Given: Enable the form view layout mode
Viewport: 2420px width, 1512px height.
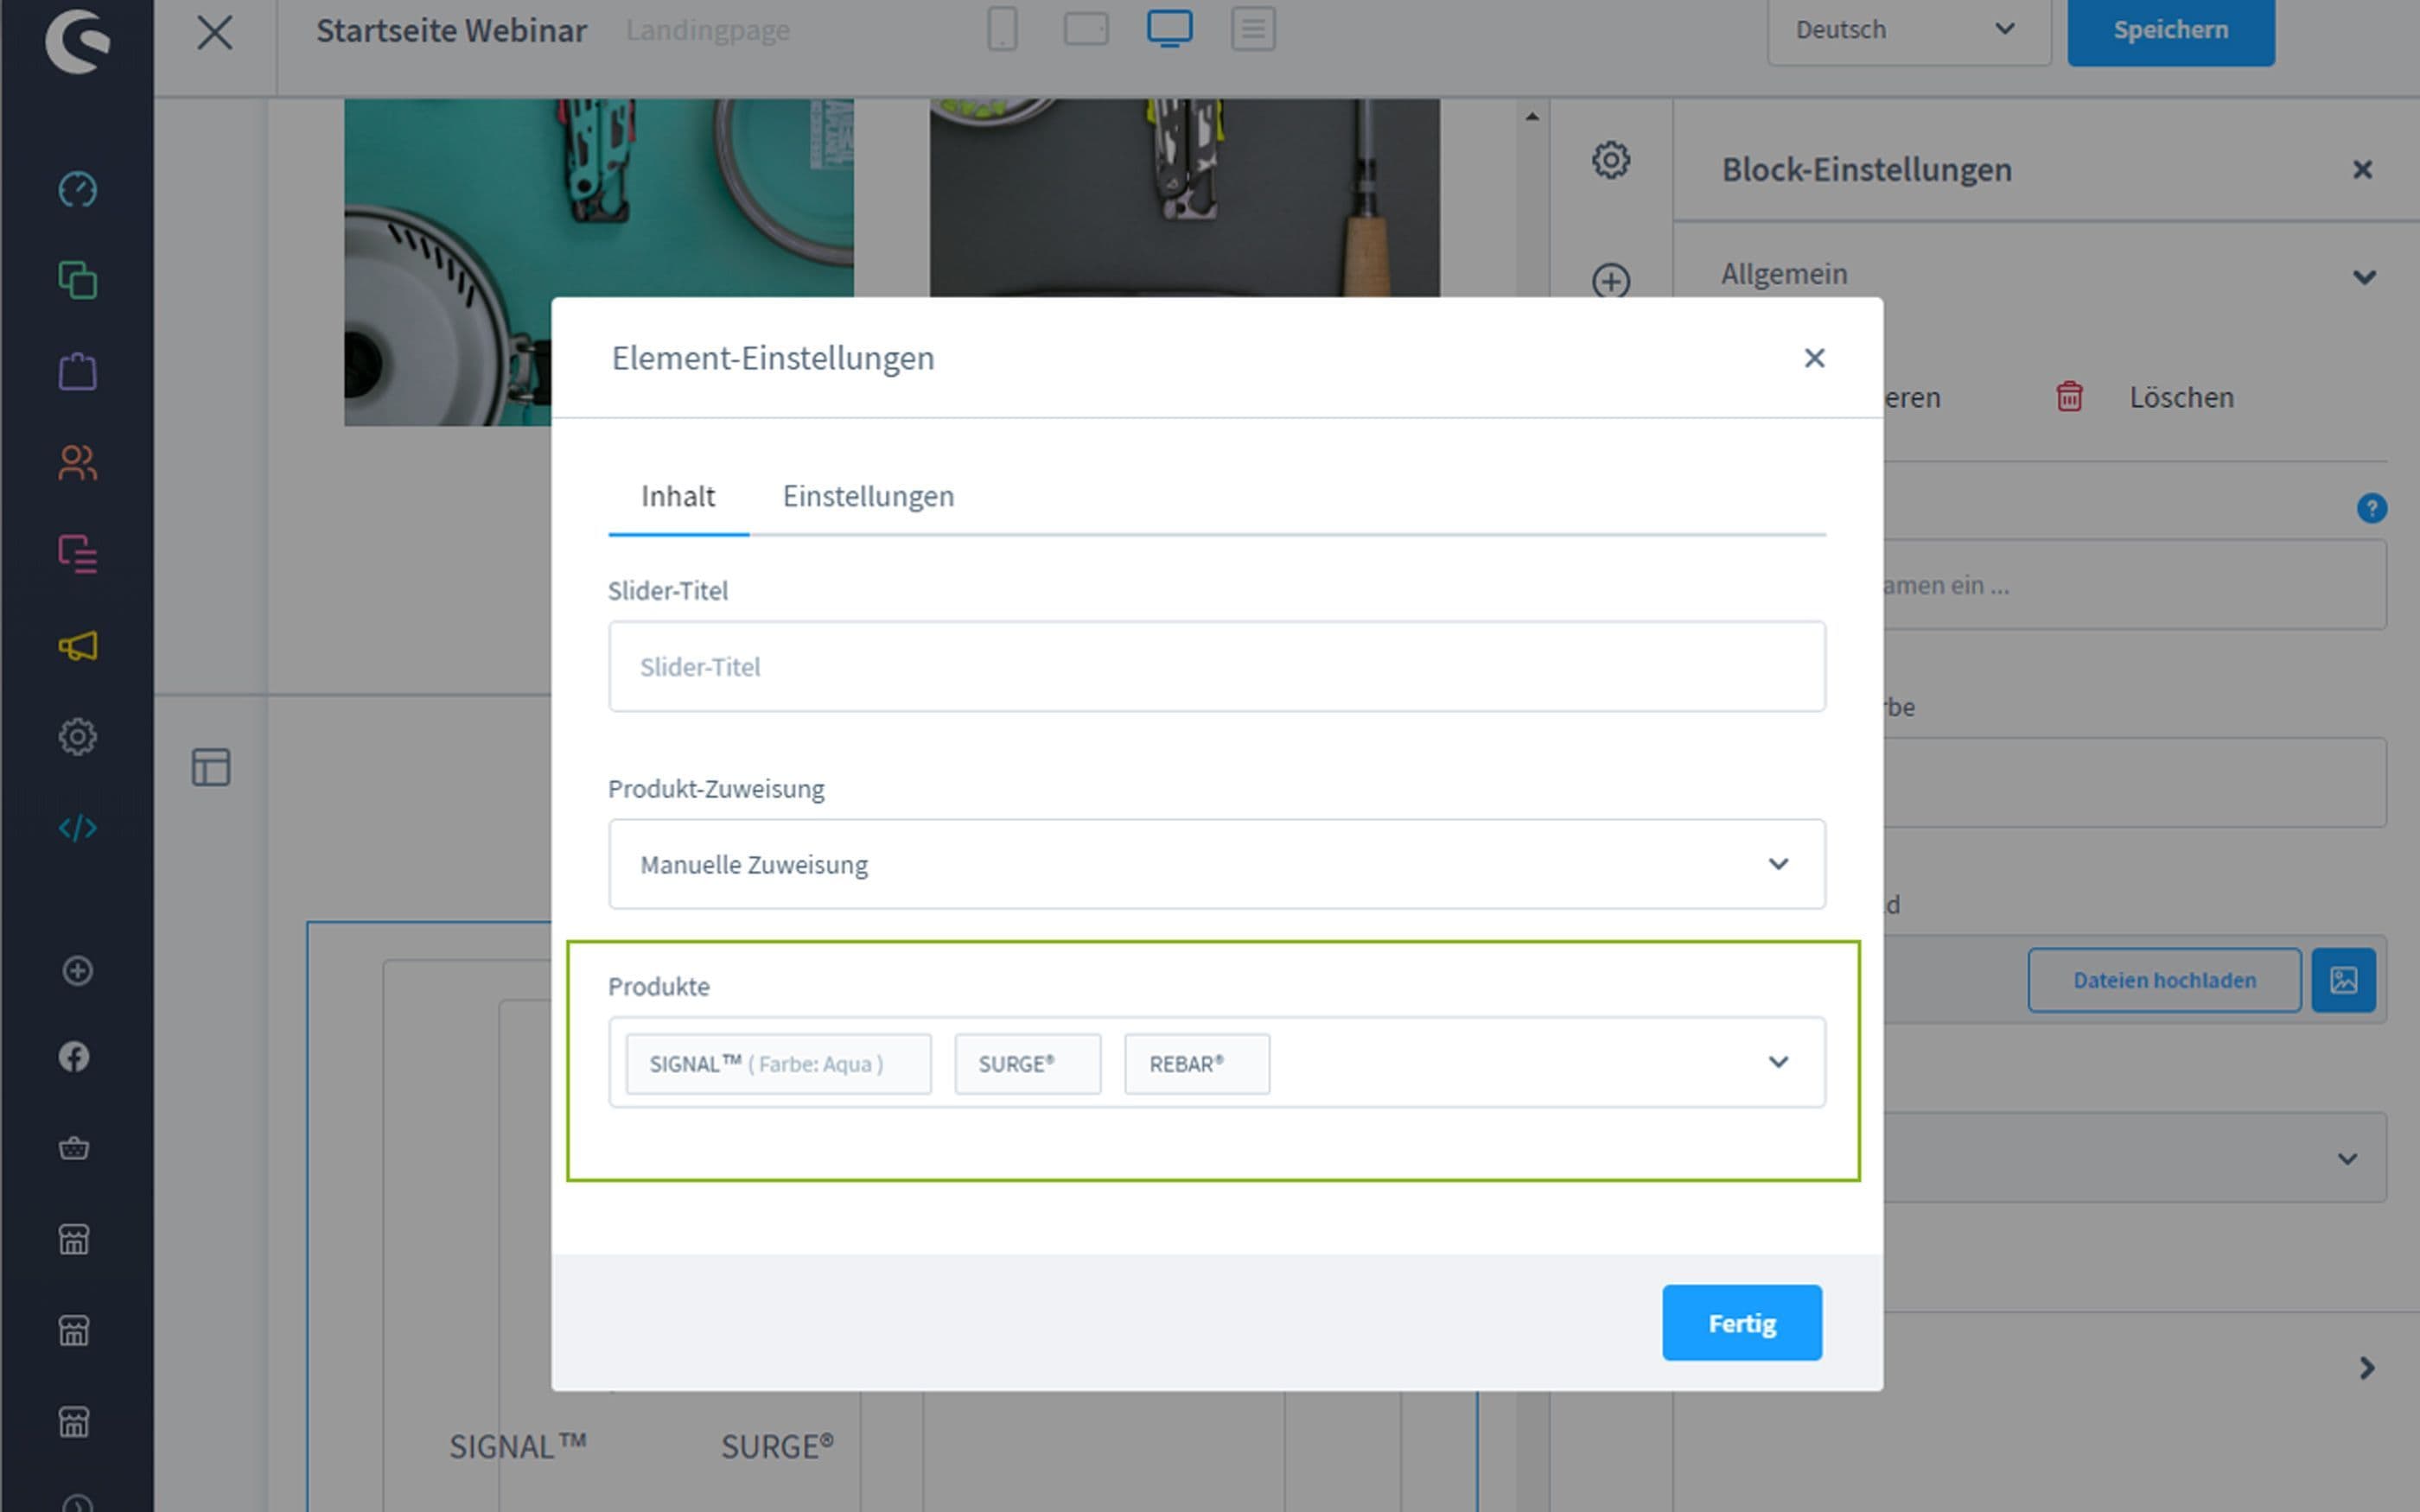Looking at the screenshot, I should coord(1253,29).
